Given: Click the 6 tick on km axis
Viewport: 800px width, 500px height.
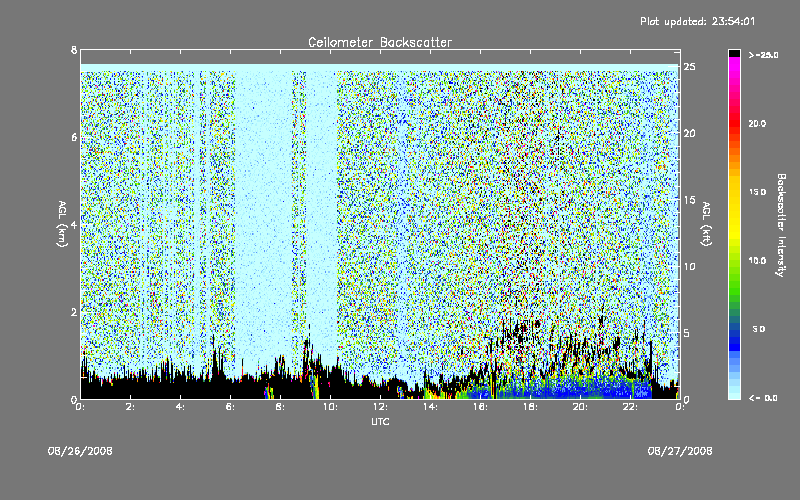Looking at the screenshot, I should tap(74, 137).
